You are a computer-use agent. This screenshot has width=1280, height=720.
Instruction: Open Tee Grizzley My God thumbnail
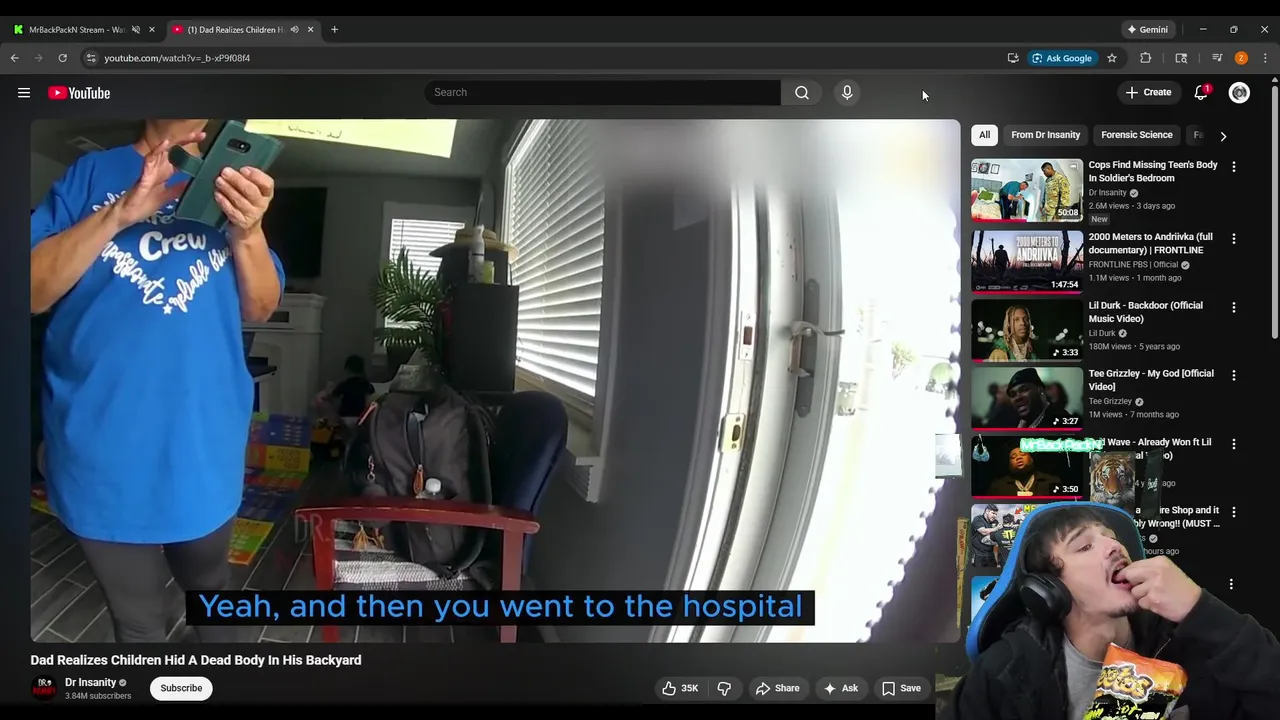[x=1027, y=398]
